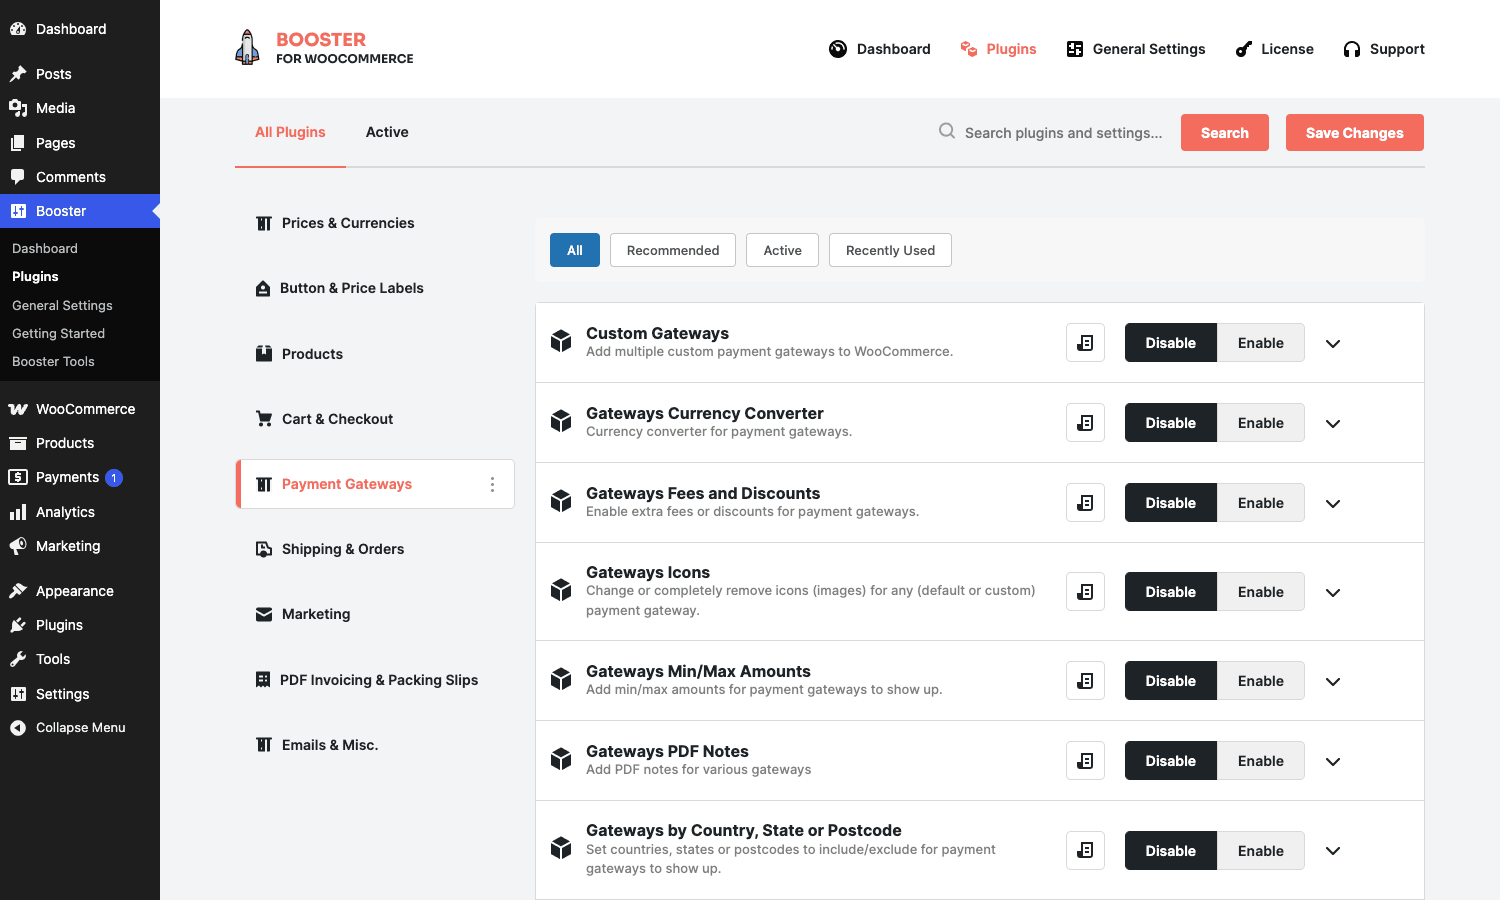Open Payments item with notification badge
Viewport: 1500px width, 900px height.
(x=80, y=477)
